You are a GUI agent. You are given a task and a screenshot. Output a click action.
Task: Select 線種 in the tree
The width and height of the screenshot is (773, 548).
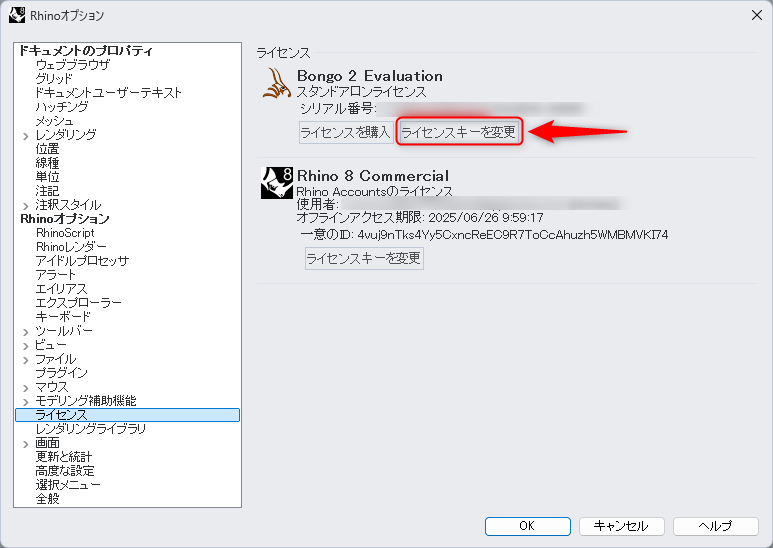coord(47,163)
